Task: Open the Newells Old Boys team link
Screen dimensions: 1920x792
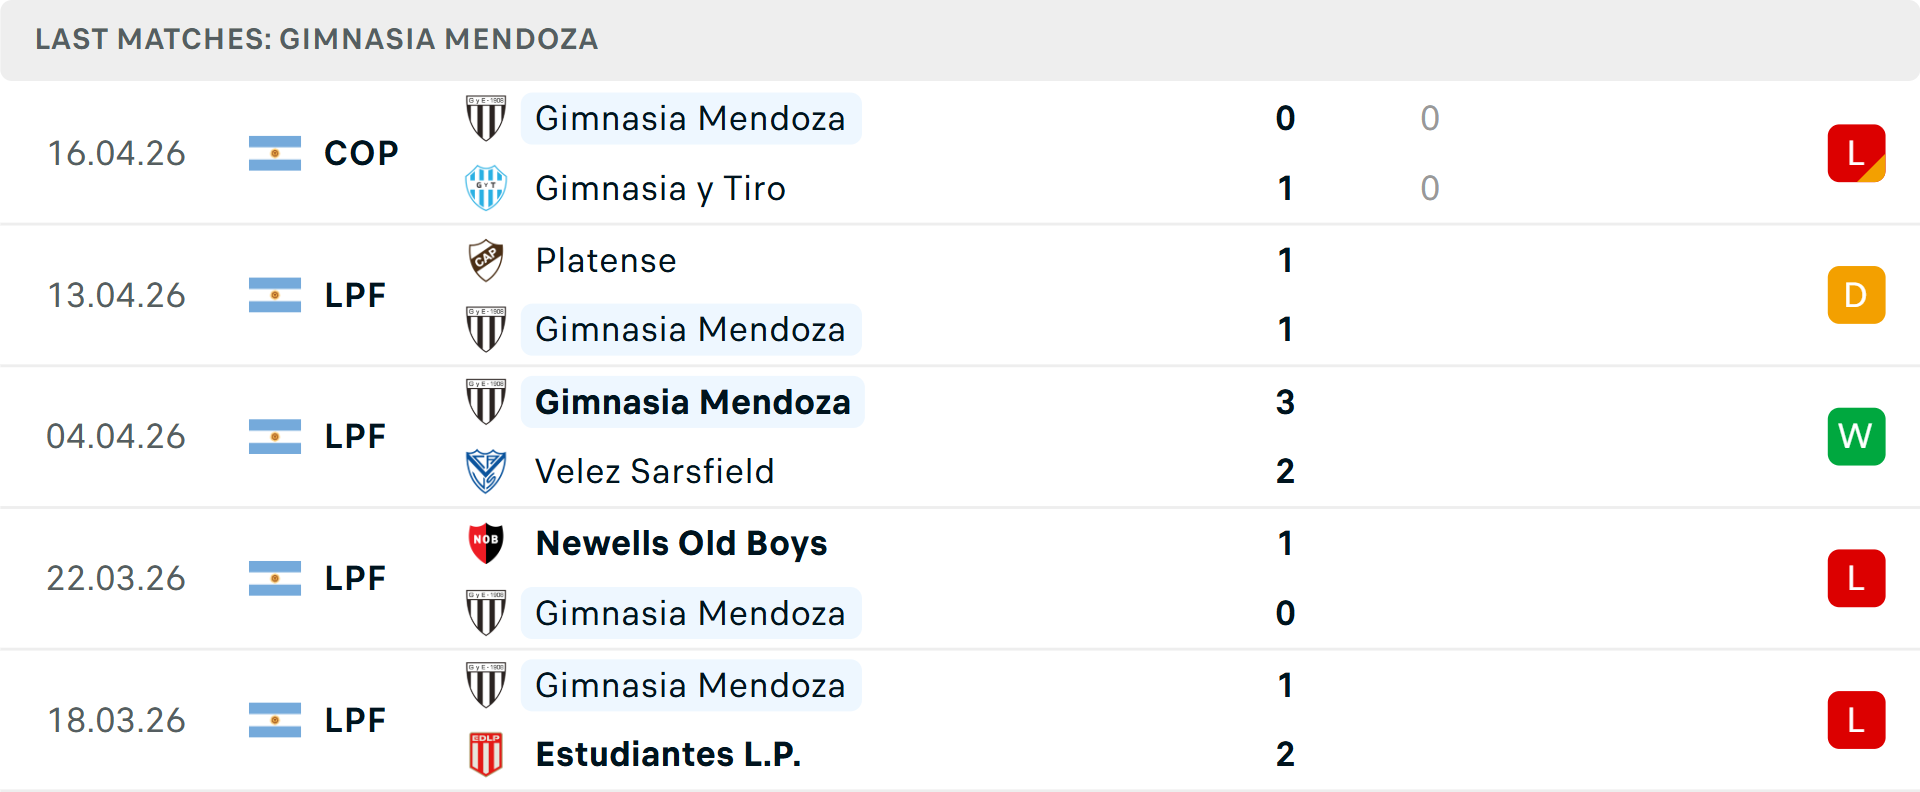Action: click(x=681, y=543)
